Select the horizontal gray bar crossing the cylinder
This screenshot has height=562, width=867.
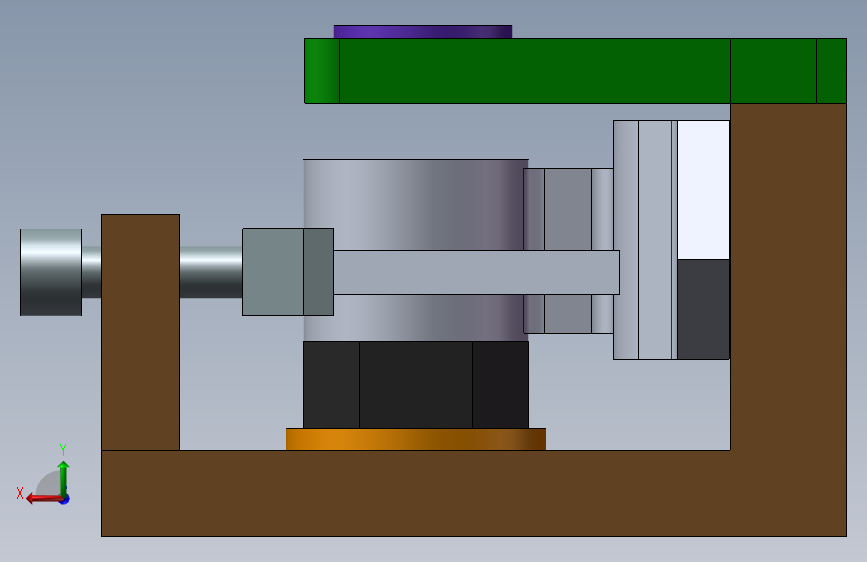[x=476, y=272]
